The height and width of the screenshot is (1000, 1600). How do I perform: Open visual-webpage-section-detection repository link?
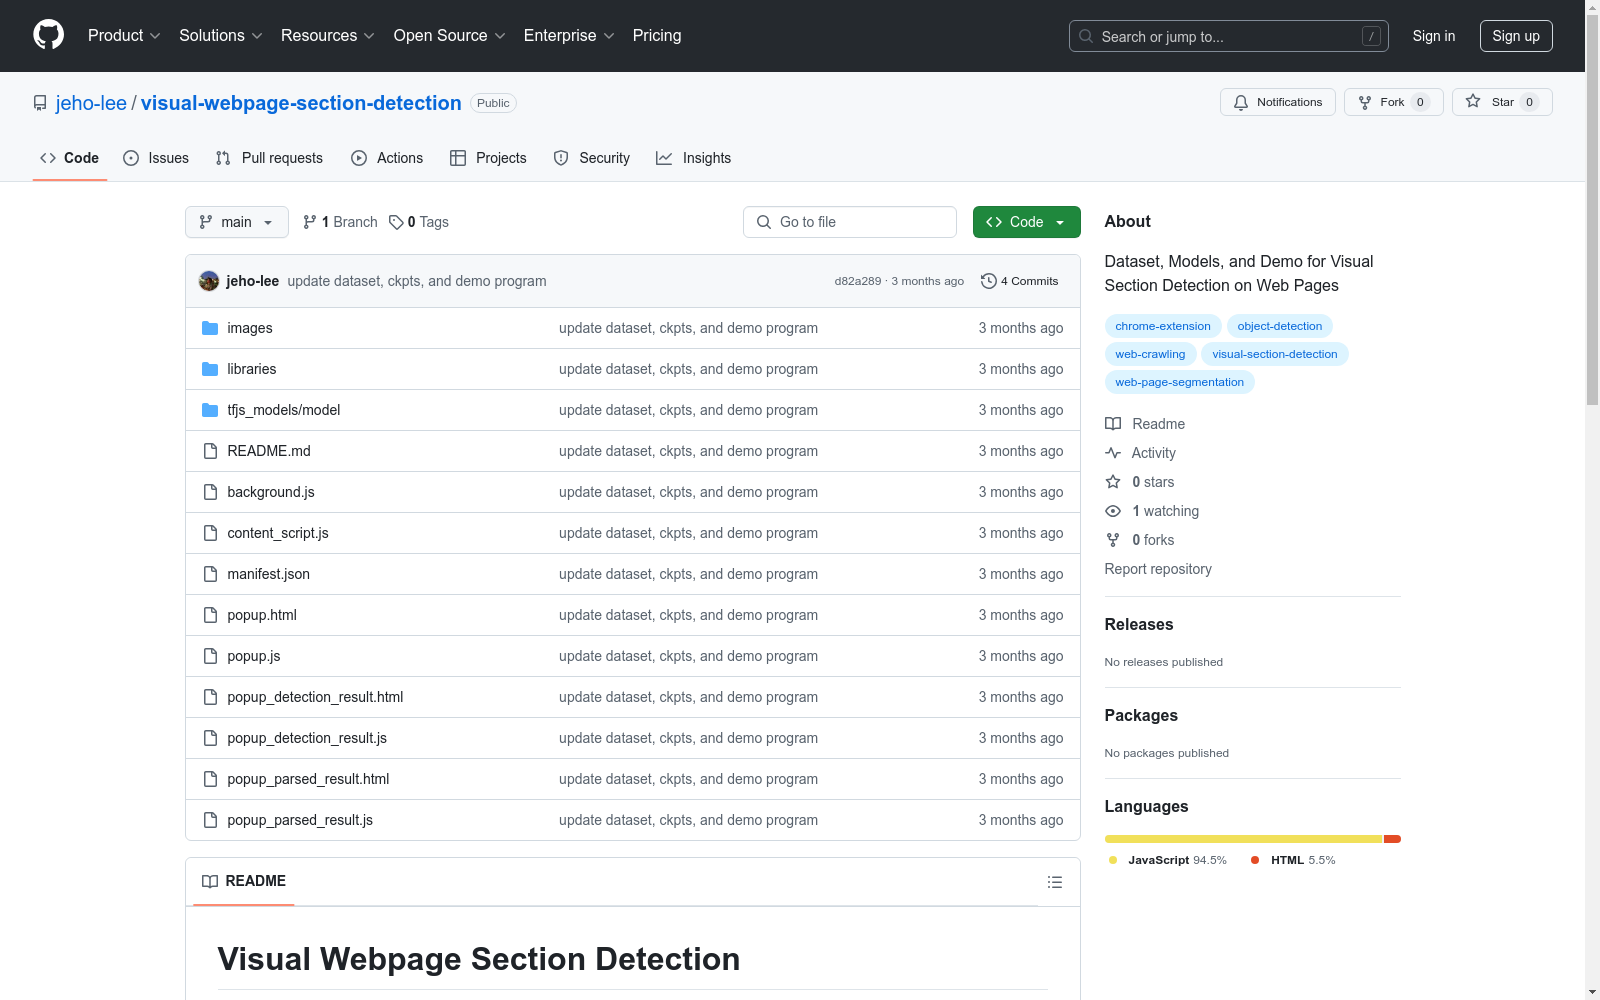[x=301, y=103]
